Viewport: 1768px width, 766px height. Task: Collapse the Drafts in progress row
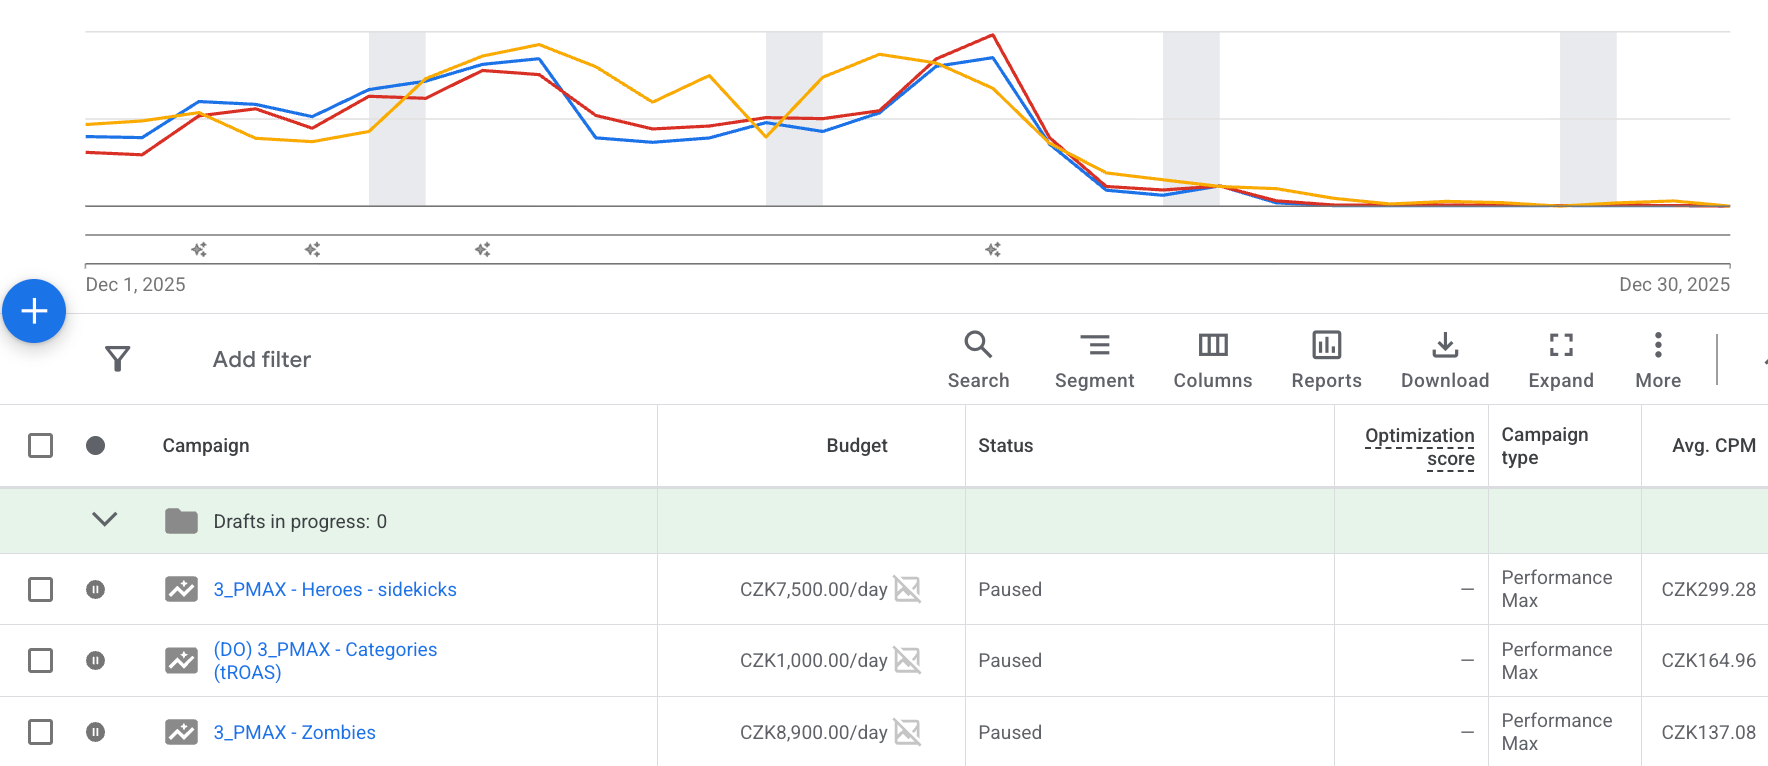click(105, 520)
